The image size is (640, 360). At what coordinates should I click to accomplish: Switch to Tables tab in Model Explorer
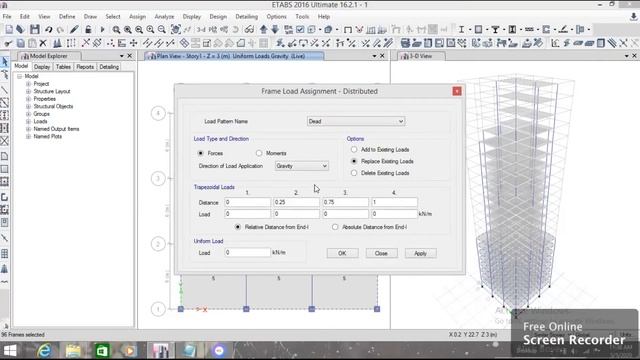click(63, 67)
